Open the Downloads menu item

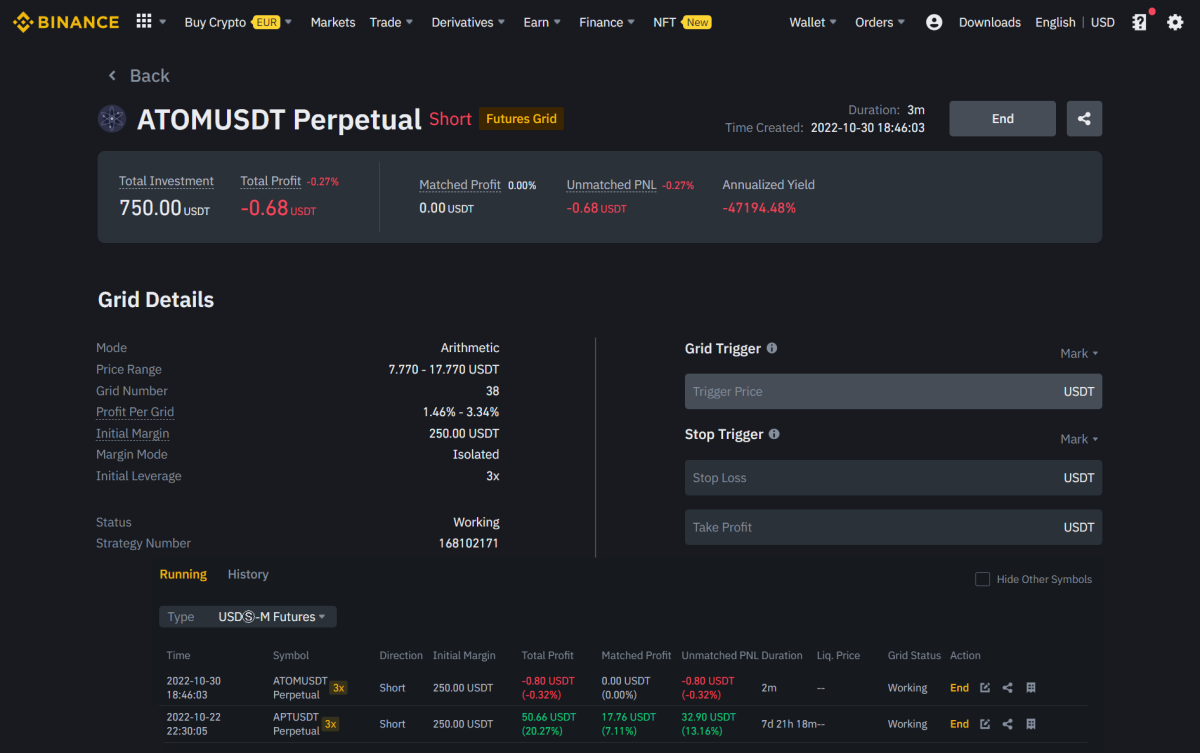pos(990,22)
